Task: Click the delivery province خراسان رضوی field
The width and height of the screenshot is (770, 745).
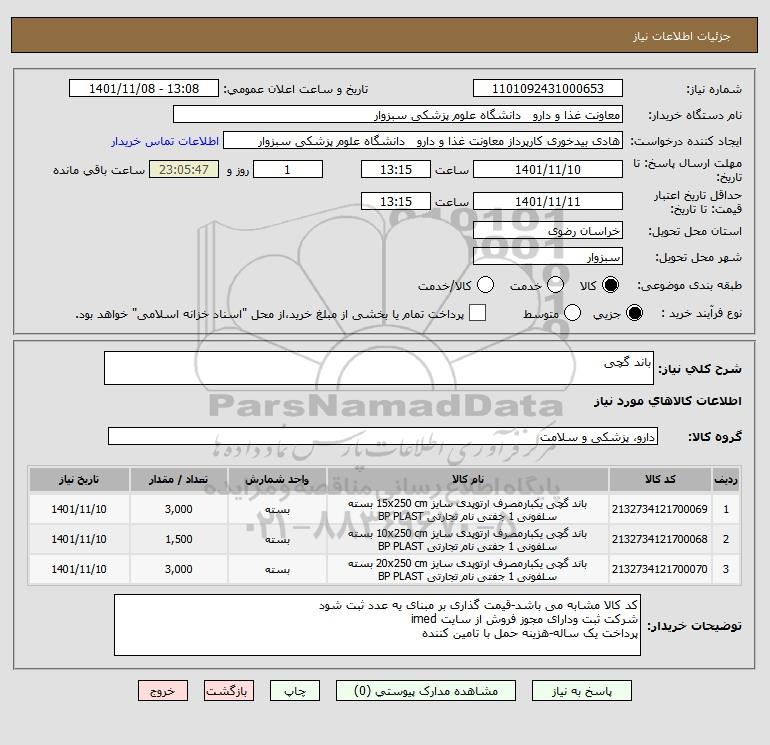Action: [x=548, y=230]
